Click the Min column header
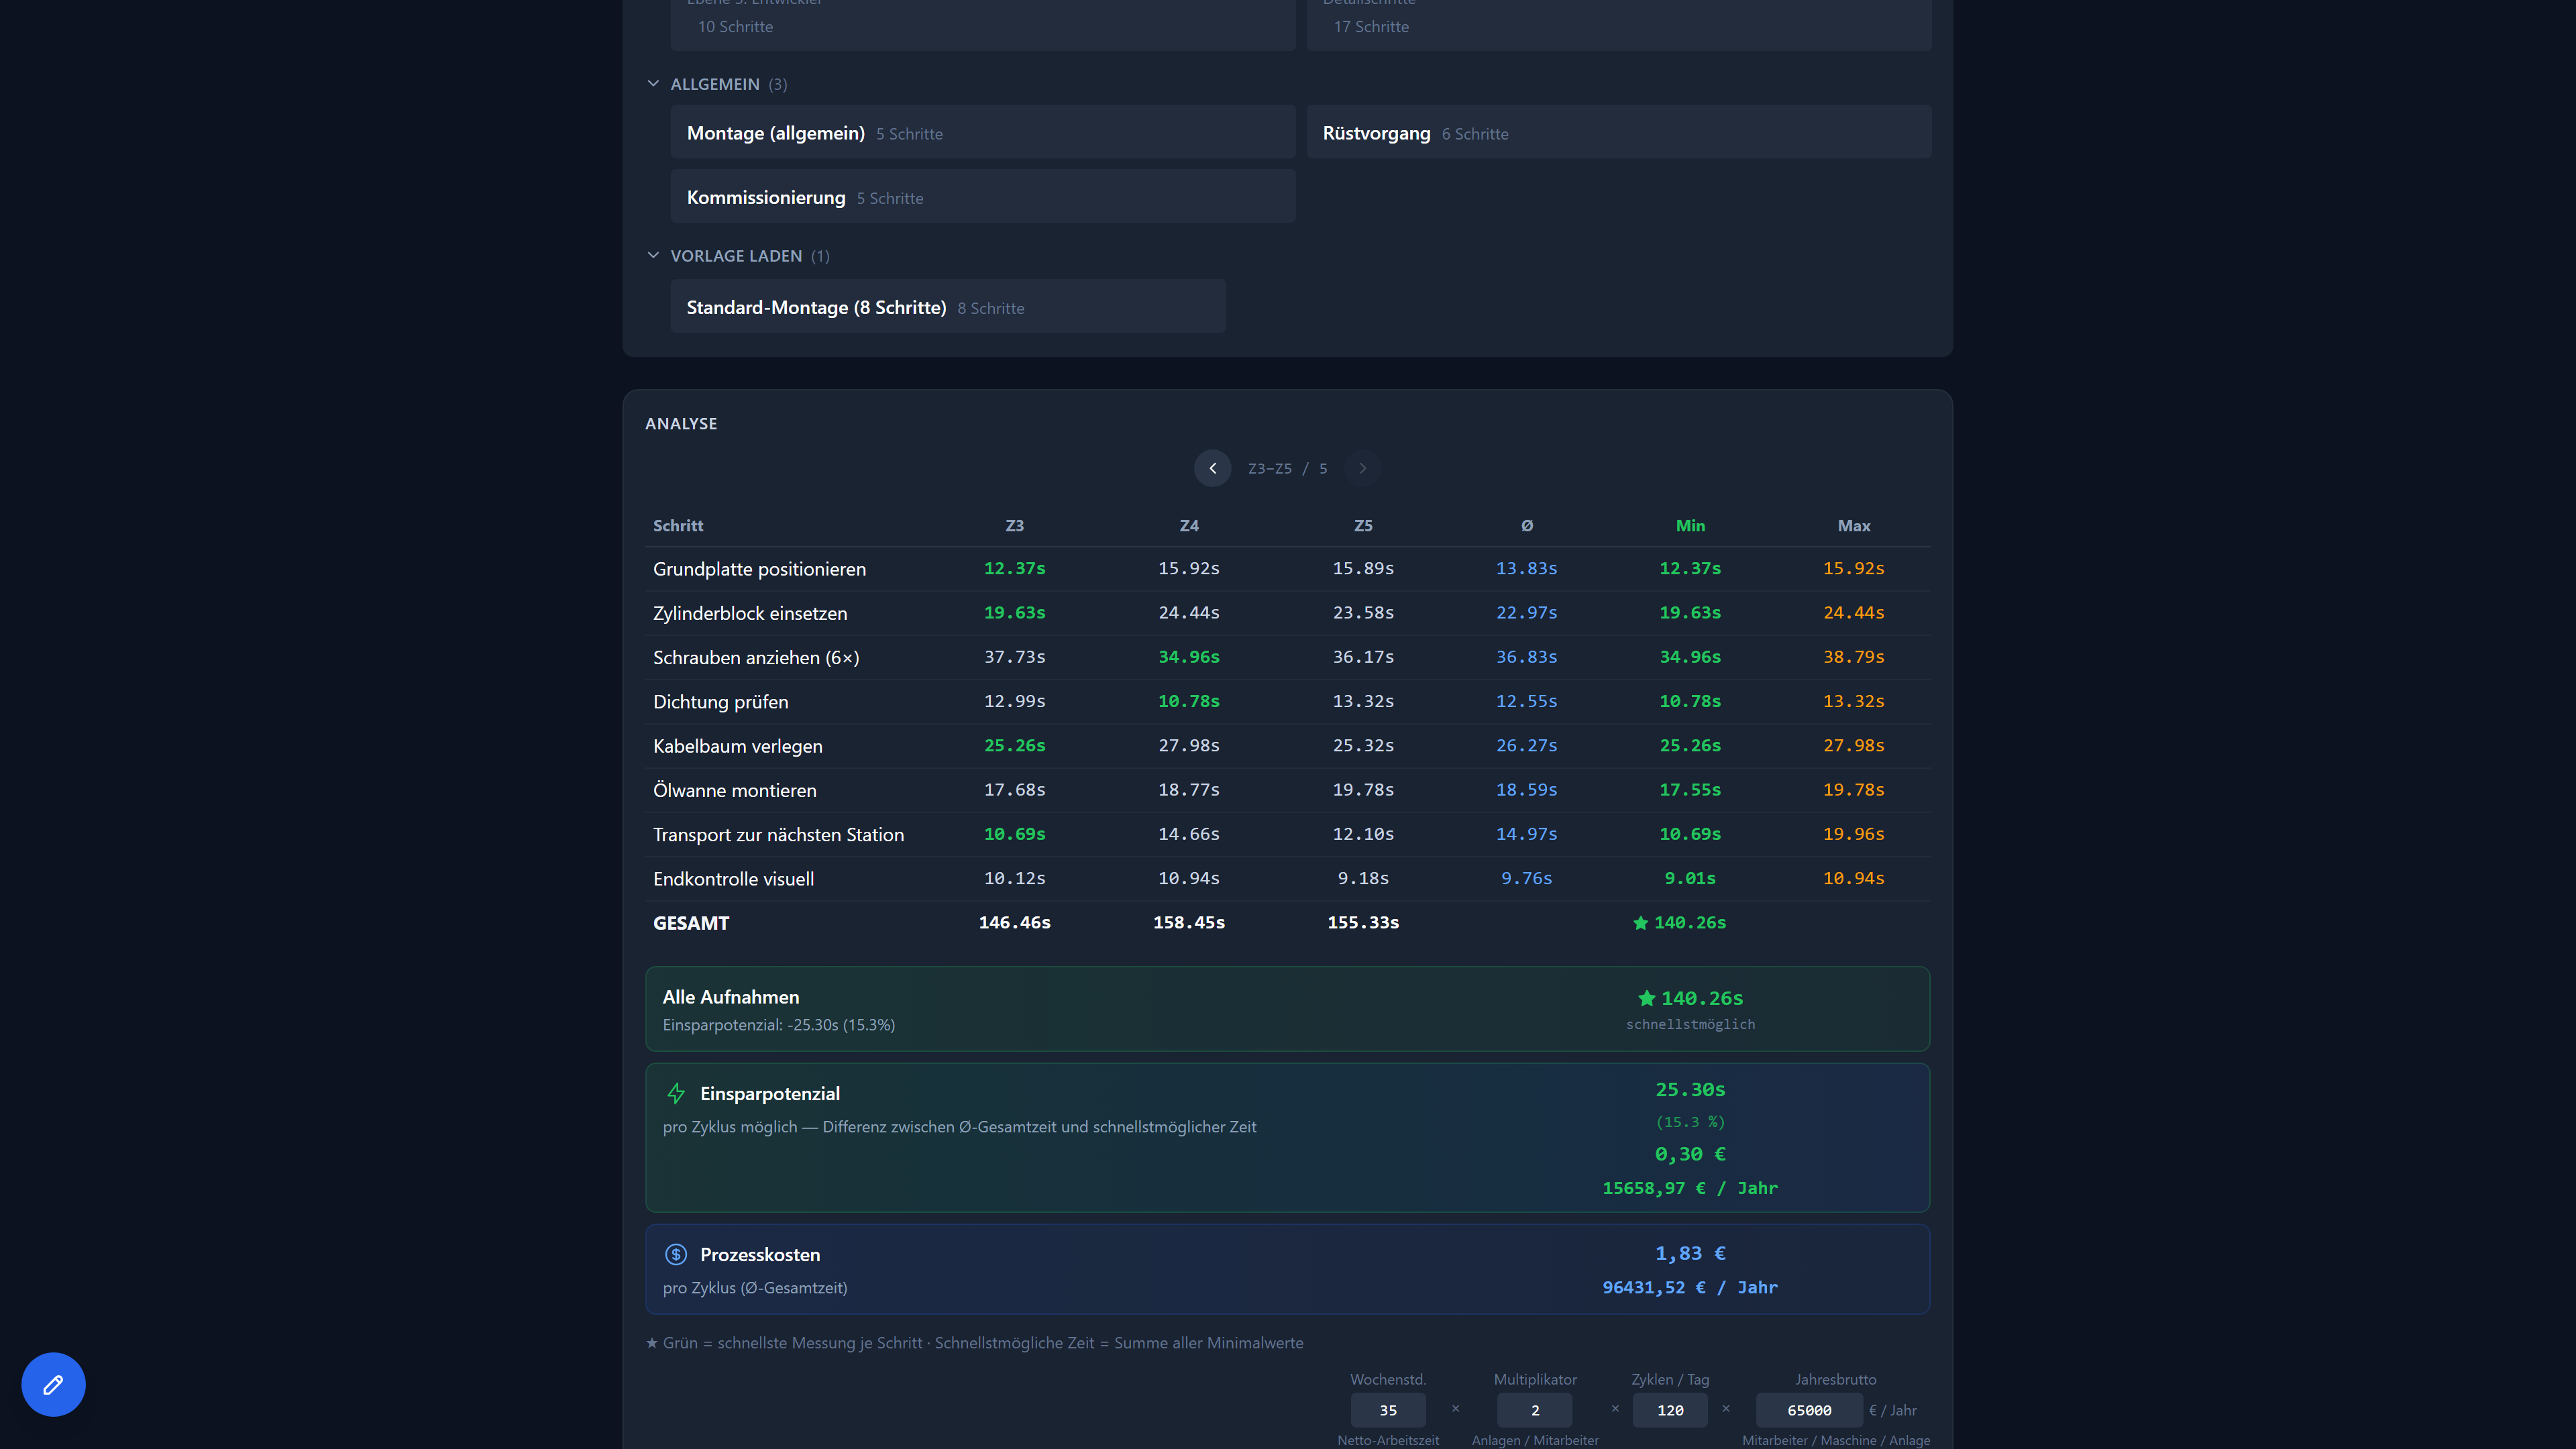 click(x=1690, y=526)
